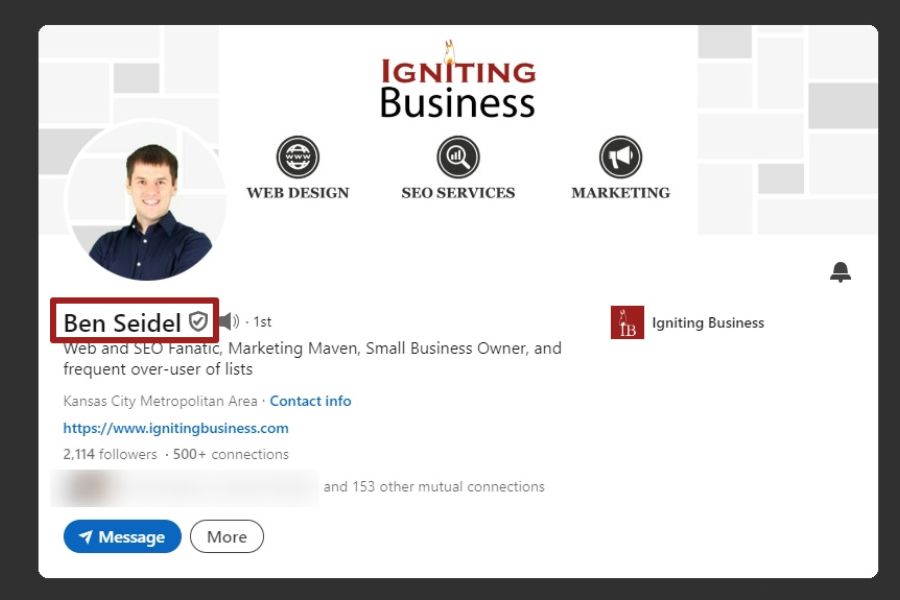The height and width of the screenshot is (600, 900).
Task: Click the Ben Seidel profile name
Action: click(x=122, y=322)
